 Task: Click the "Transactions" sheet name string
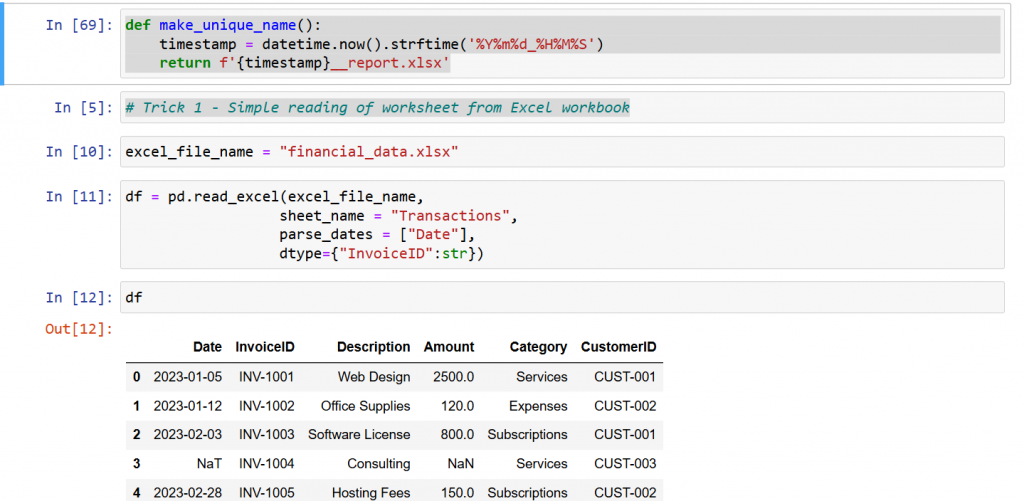pos(450,216)
